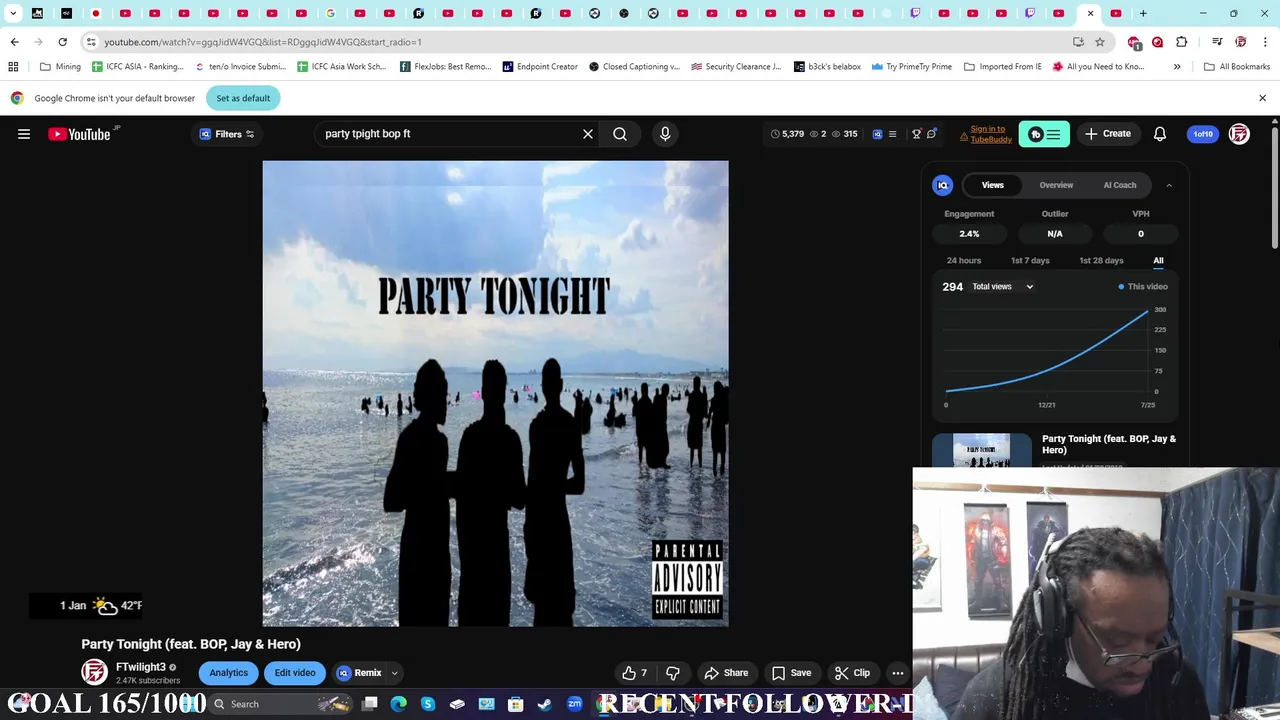The image size is (1280, 720).
Task: Clear the search box with the X
Action: (588, 134)
